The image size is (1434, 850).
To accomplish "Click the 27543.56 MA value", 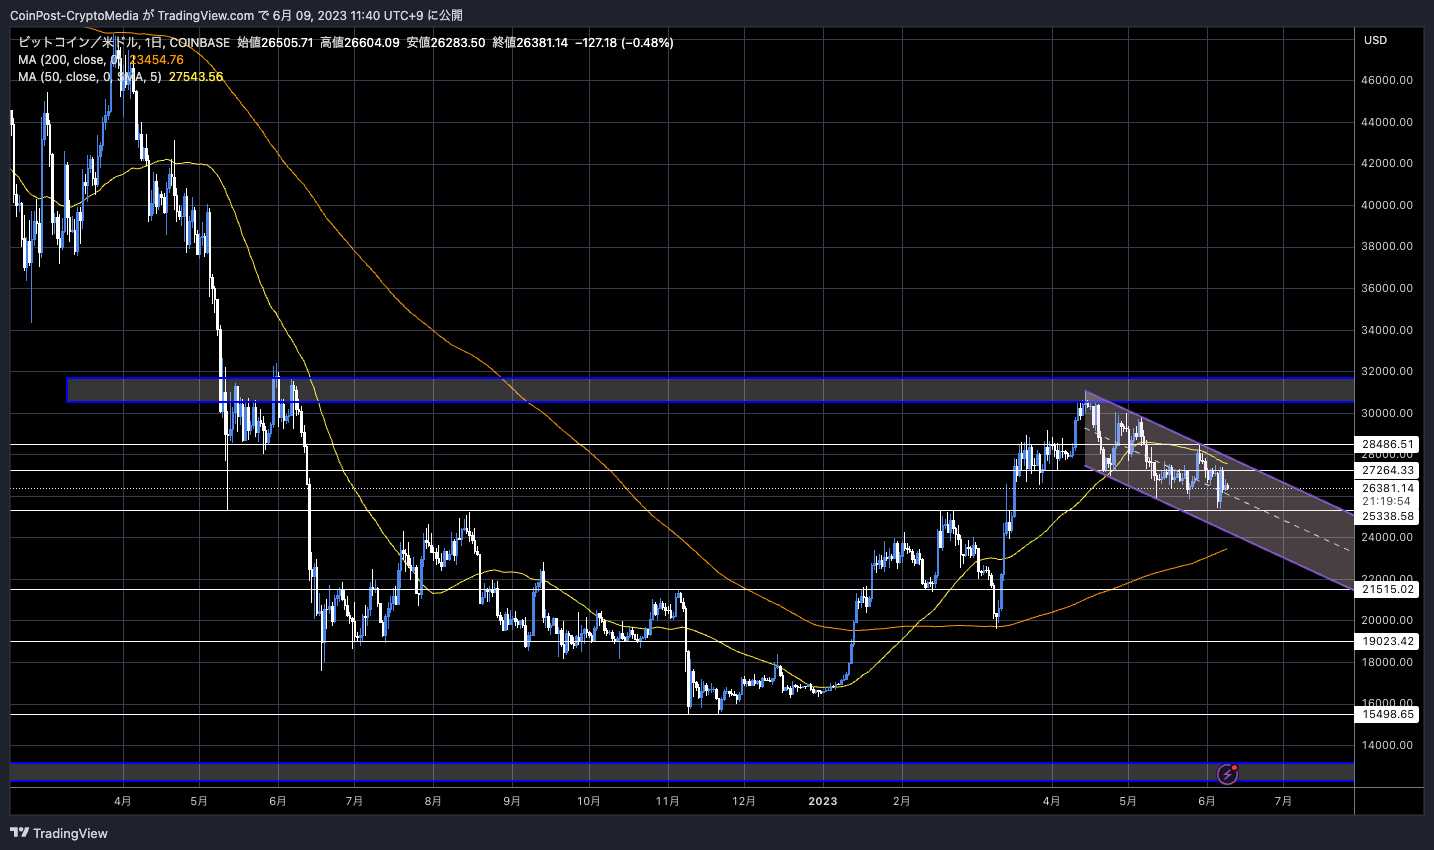I will pos(196,77).
